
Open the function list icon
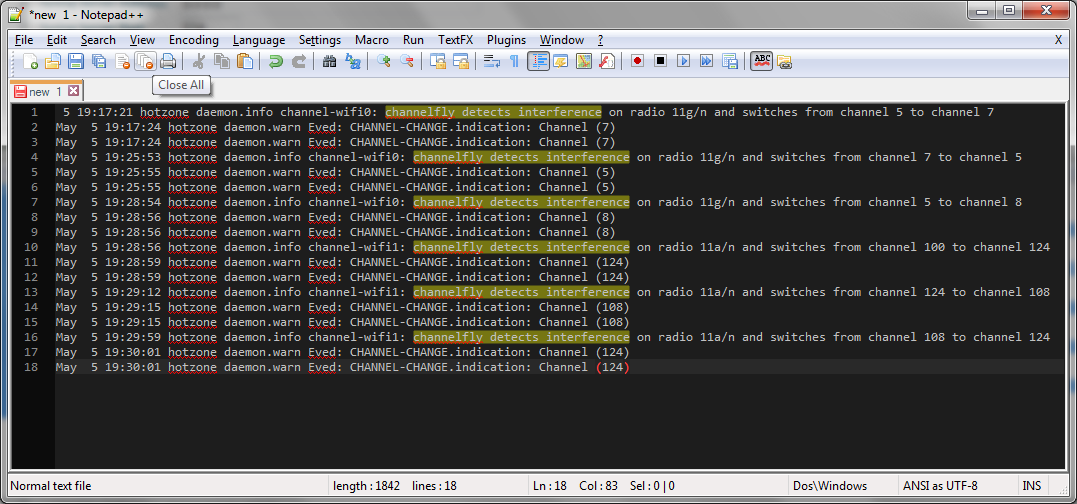click(x=606, y=62)
